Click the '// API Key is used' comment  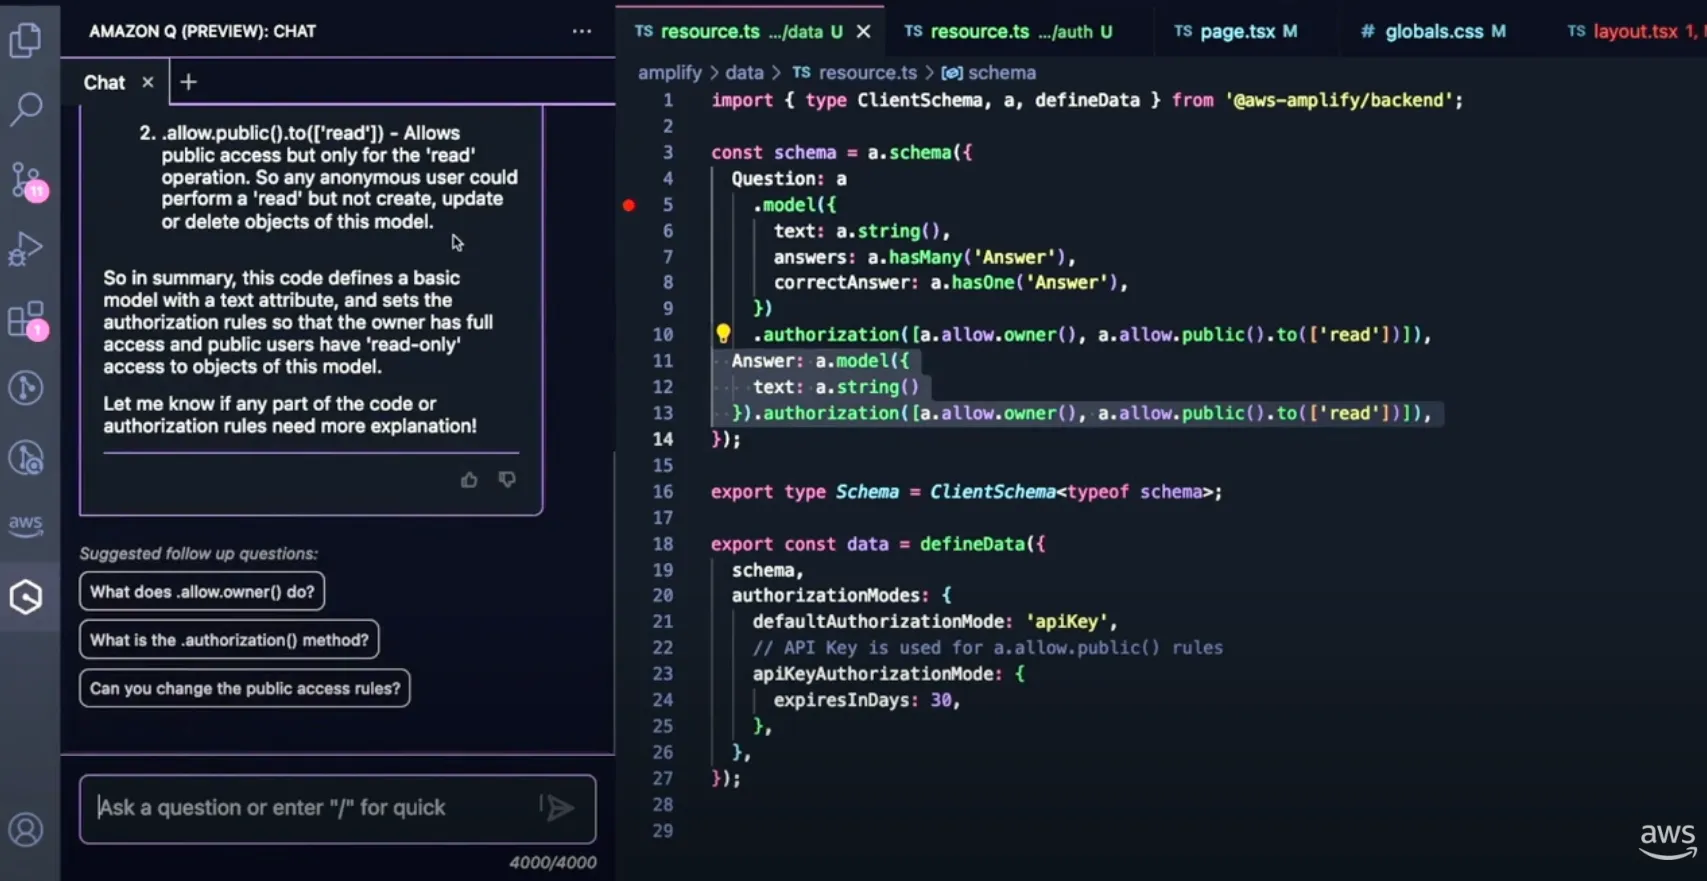(x=988, y=648)
